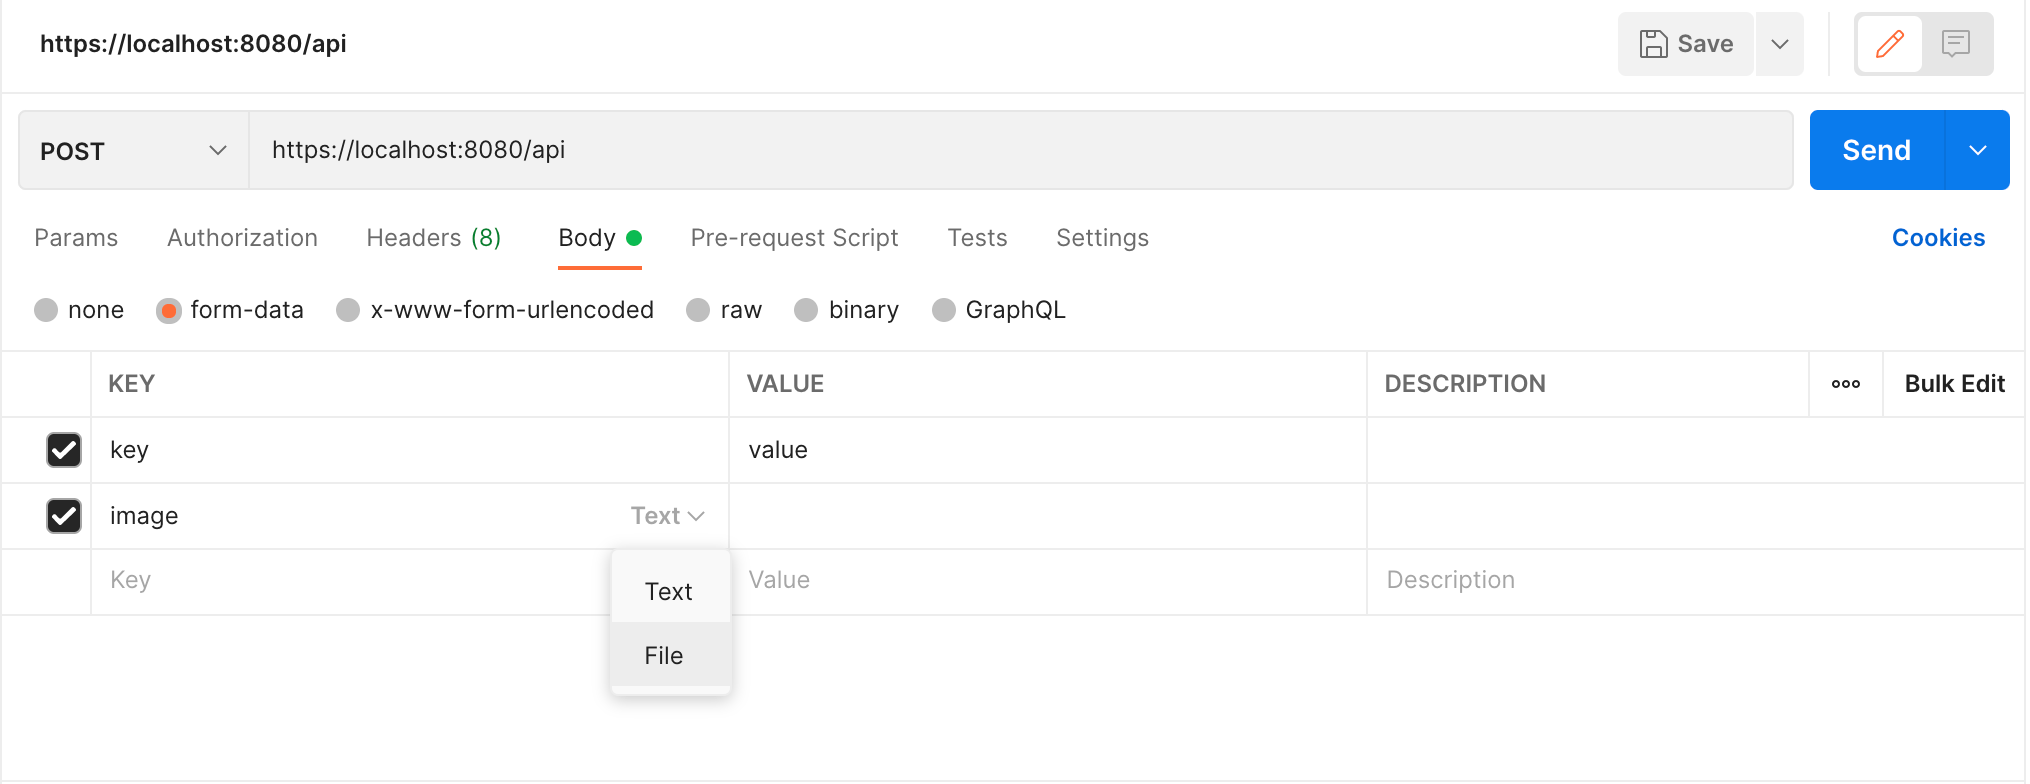Screen dimensions: 2030x784
Task: Choose File from the type menu
Action: [664, 656]
